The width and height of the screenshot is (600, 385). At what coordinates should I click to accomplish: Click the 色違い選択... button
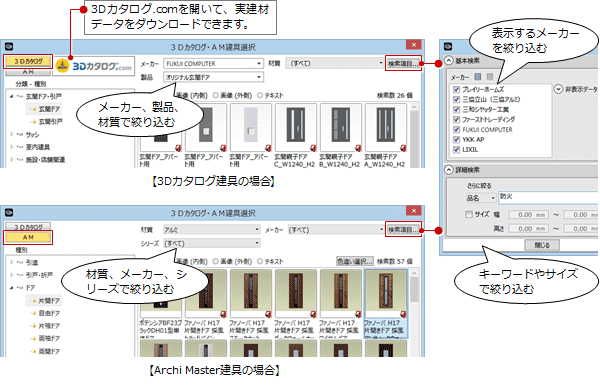click(354, 261)
